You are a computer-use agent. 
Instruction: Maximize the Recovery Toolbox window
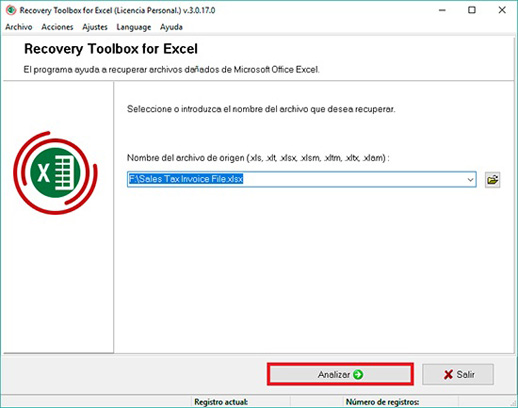click(x=472, y=10)
